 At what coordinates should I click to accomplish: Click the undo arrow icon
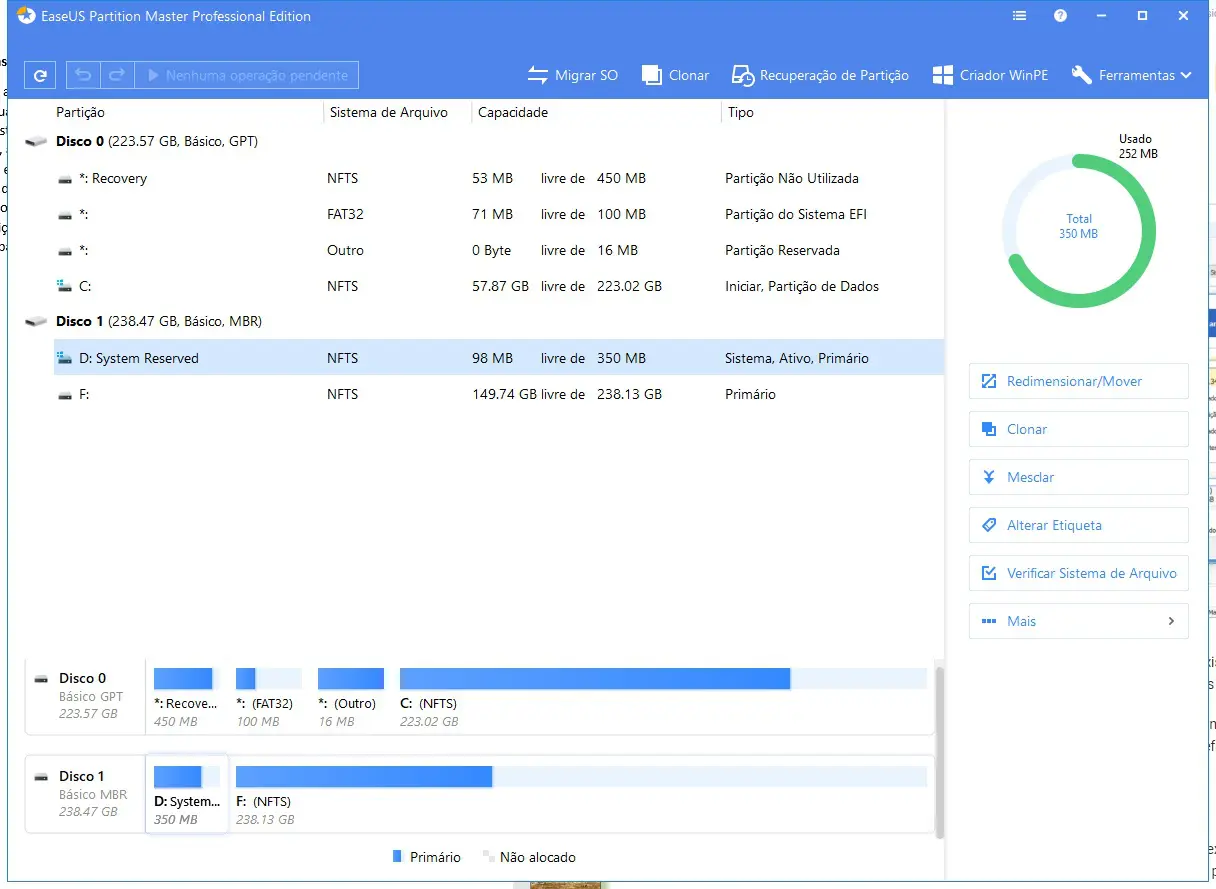(84, 75)
